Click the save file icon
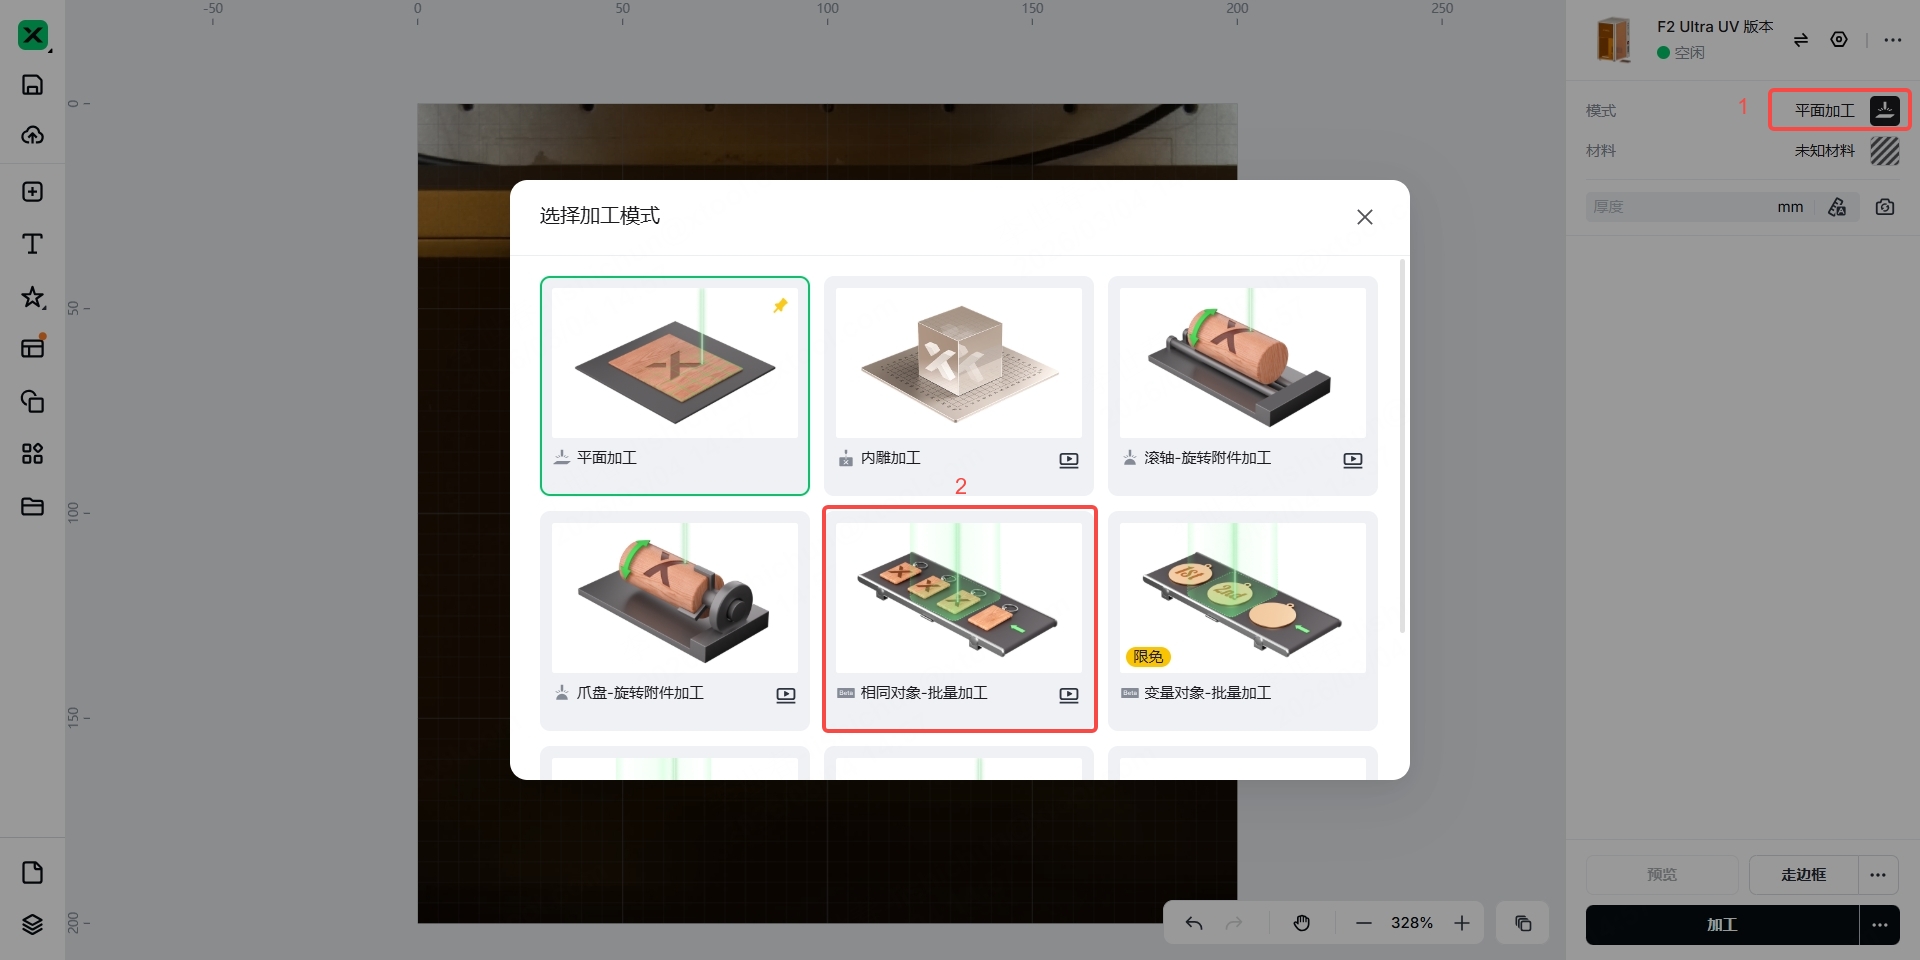This screenshot has width=1920, height=960. click(x=32, y=85)
